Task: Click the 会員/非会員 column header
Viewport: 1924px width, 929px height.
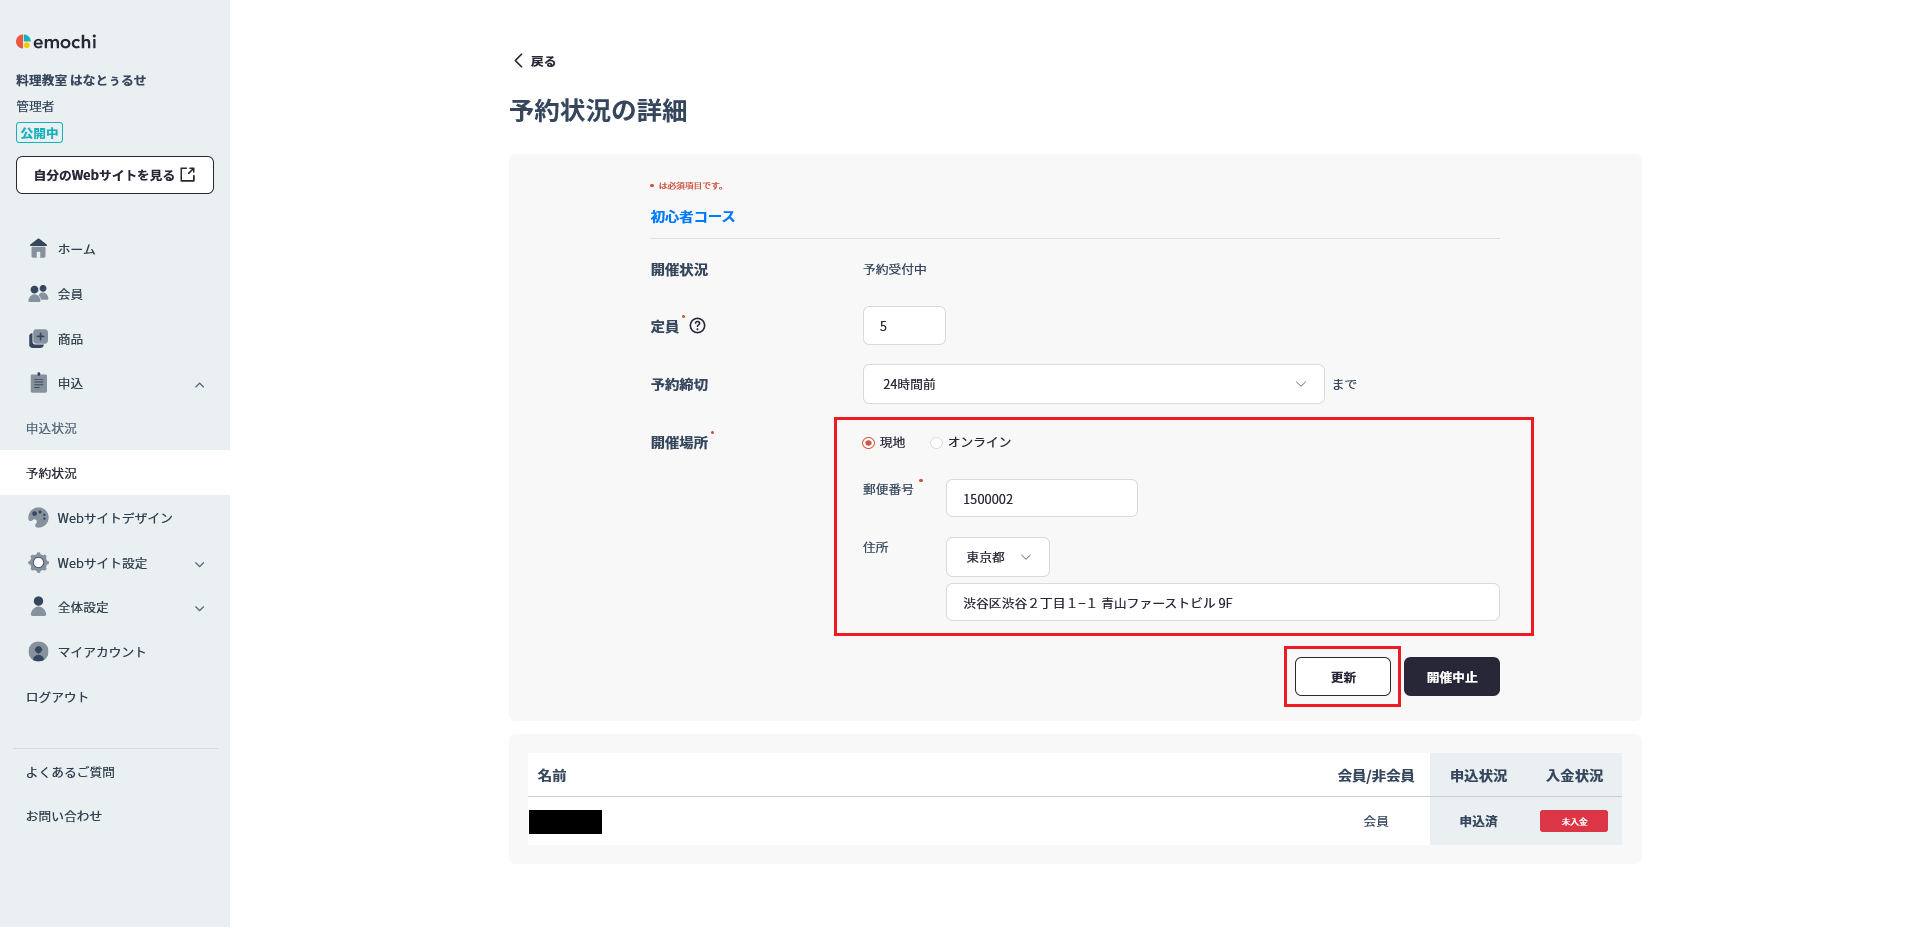Action: click(1375, 775)
